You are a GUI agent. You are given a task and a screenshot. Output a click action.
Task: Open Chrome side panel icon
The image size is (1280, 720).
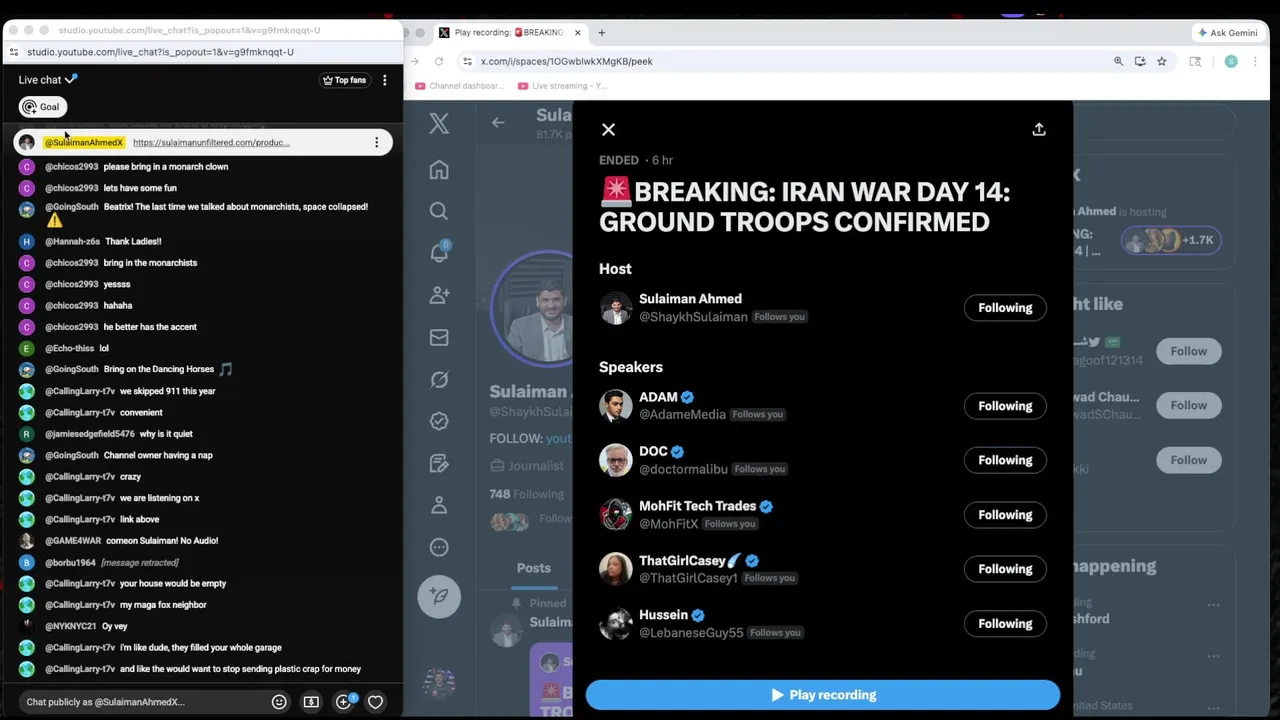pos(1195,61)
